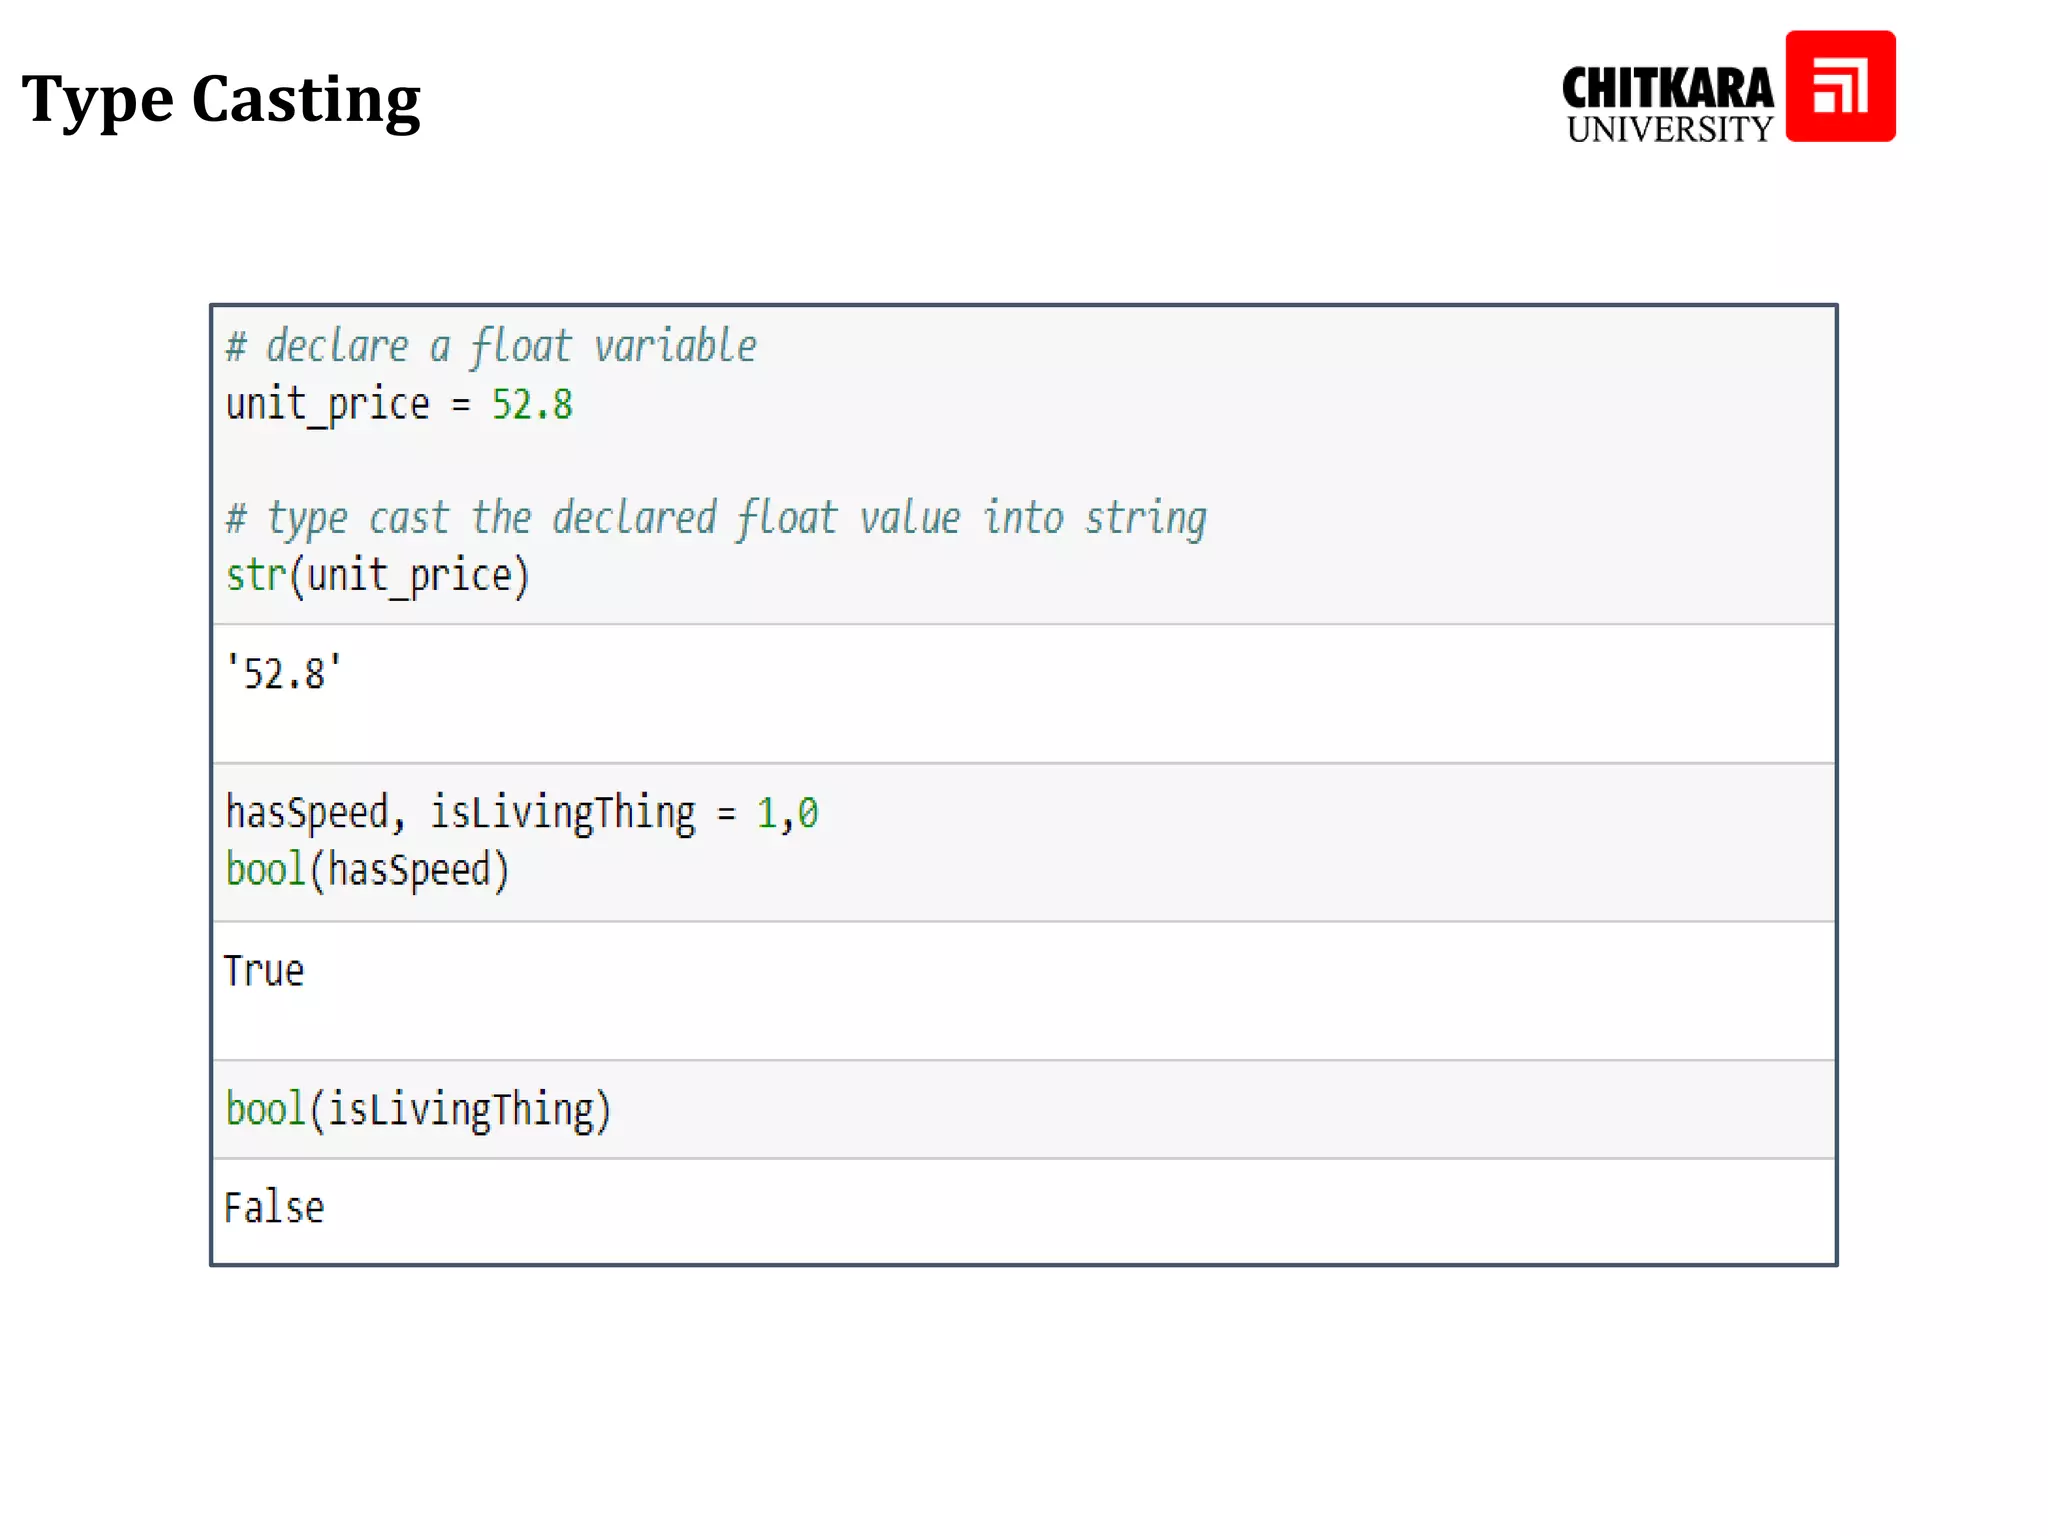Click isLivingThing in the assignment line
The width and height of the screenshot is (2048, 1536).
coord(562,812)
